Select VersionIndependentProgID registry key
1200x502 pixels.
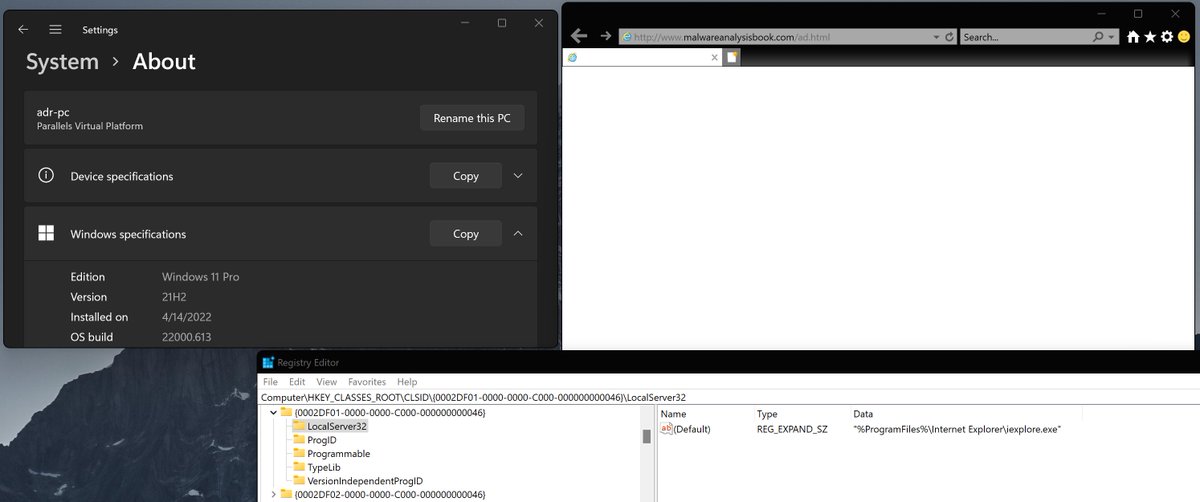pyautogui.click(x=365, y=481)
